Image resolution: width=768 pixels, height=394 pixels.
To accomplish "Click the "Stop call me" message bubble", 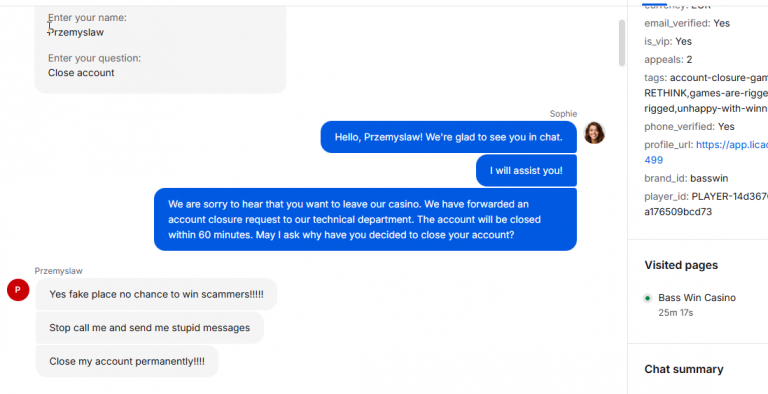I will (149, 328).
